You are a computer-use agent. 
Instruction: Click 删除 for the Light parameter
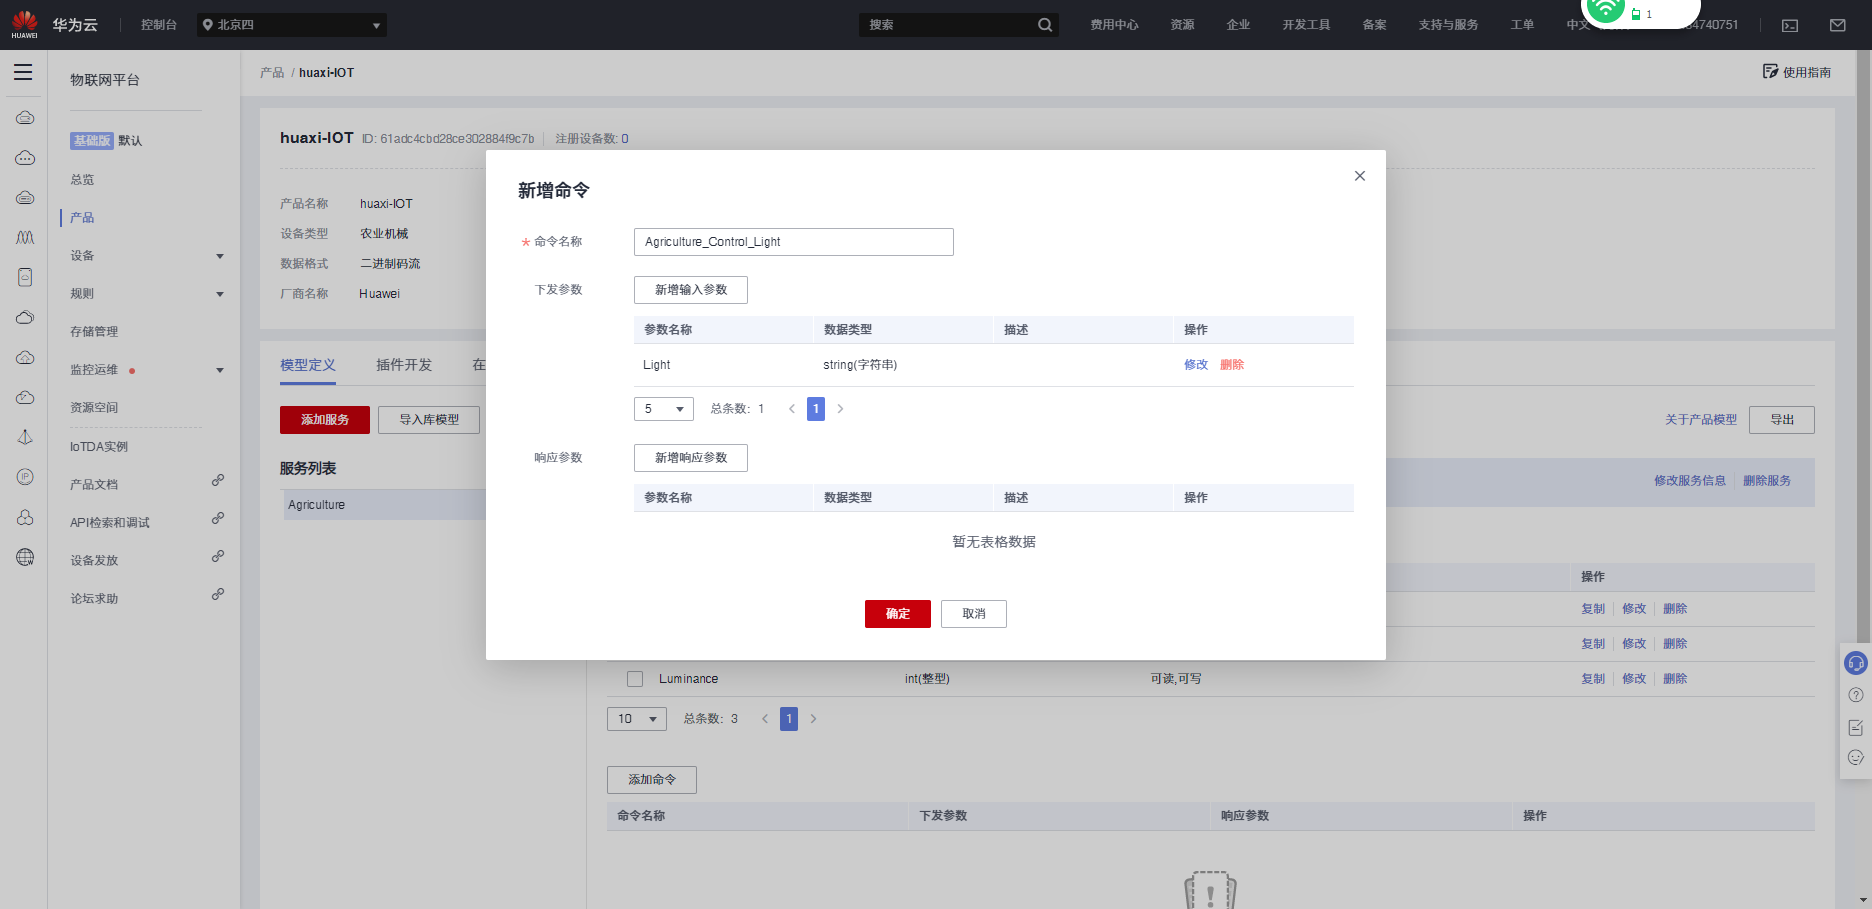(1232, 365)
